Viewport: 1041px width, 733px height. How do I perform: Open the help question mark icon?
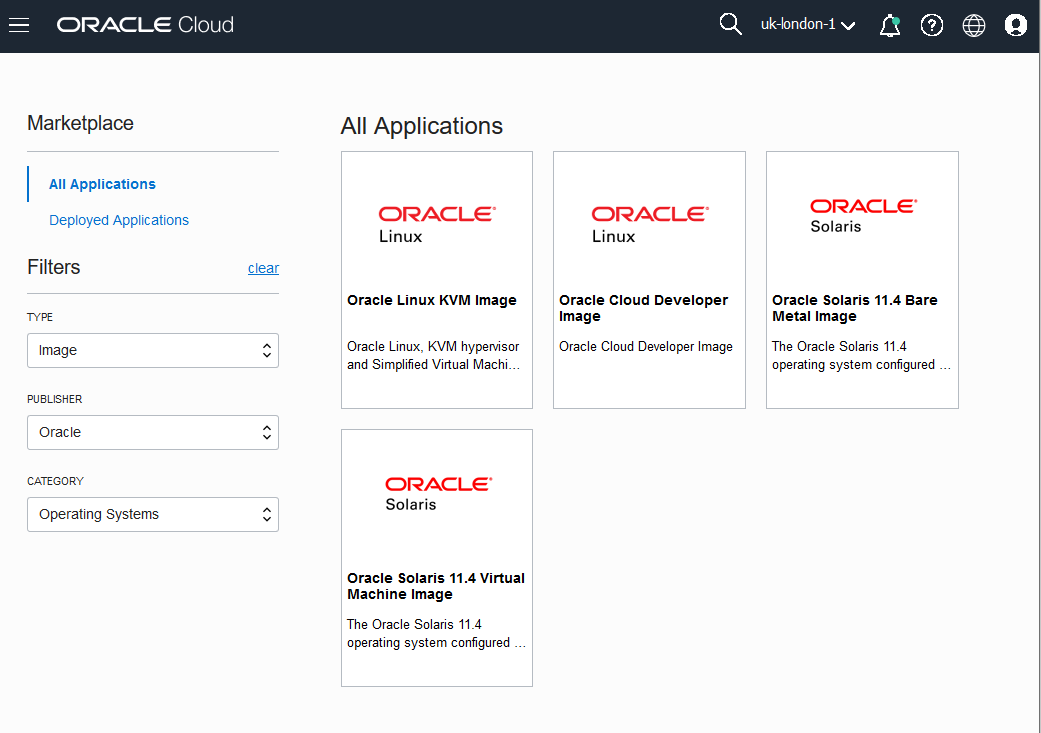click(932, 26)
